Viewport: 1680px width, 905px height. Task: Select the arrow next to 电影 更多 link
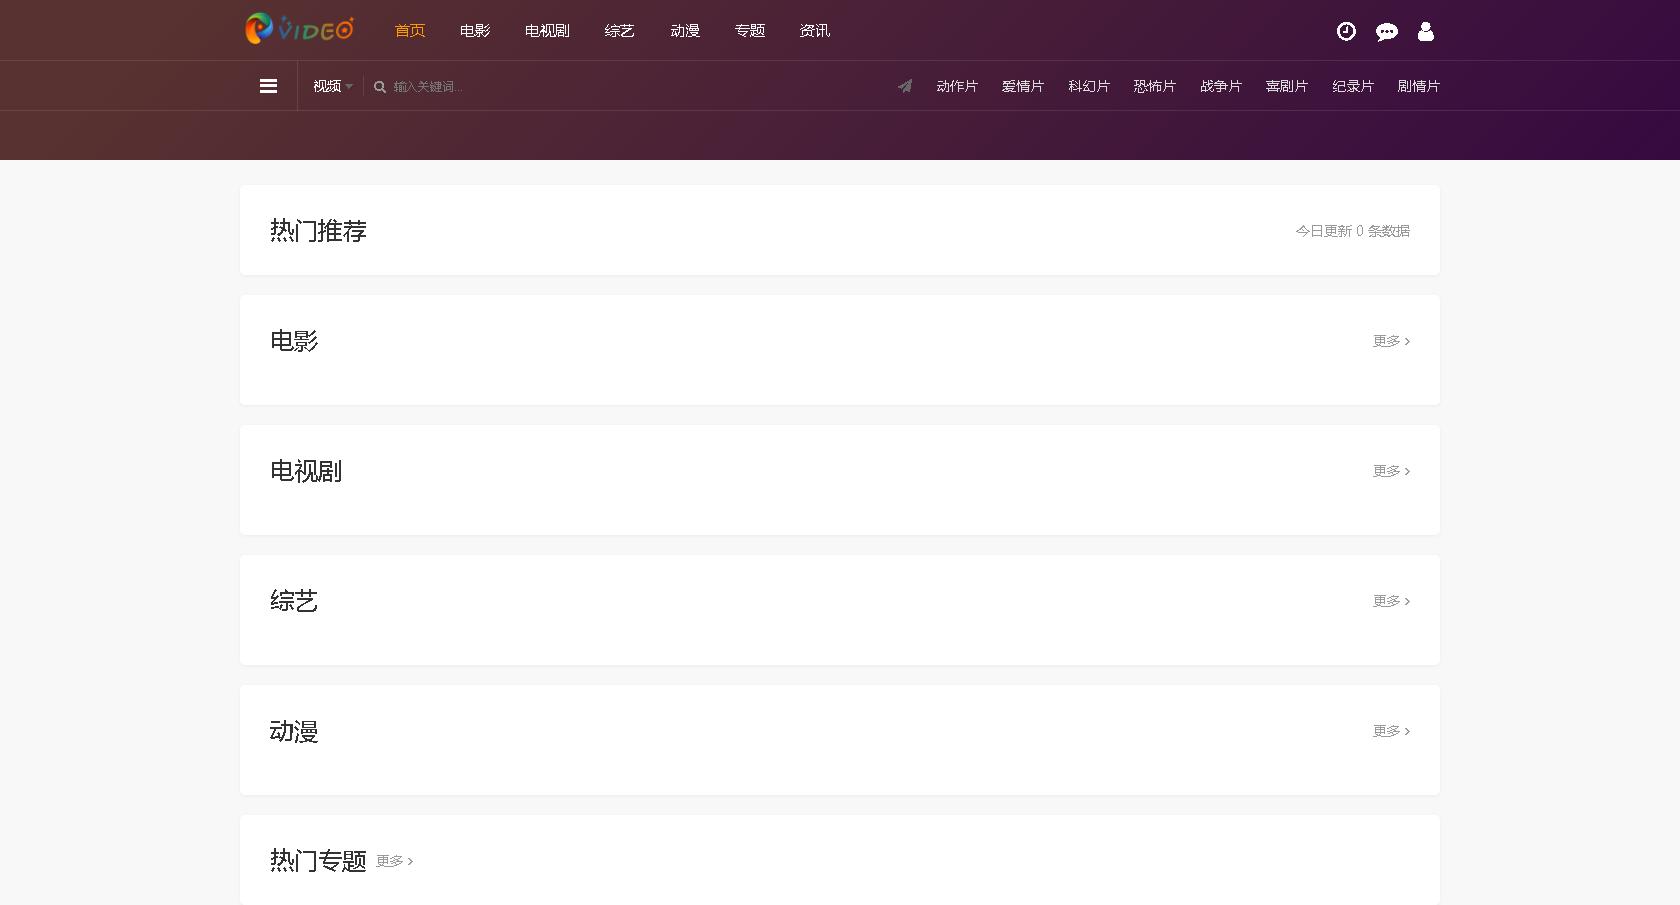[1407, 341]
